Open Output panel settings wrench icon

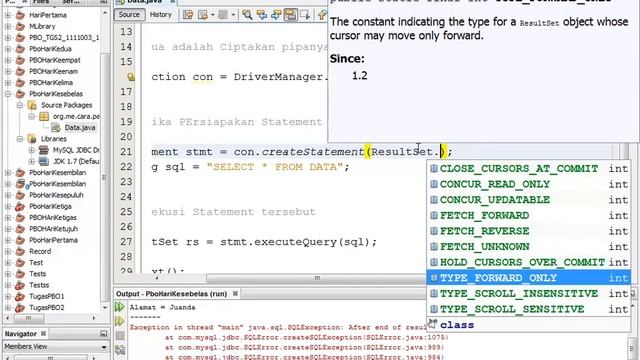[x=120, y=349]
